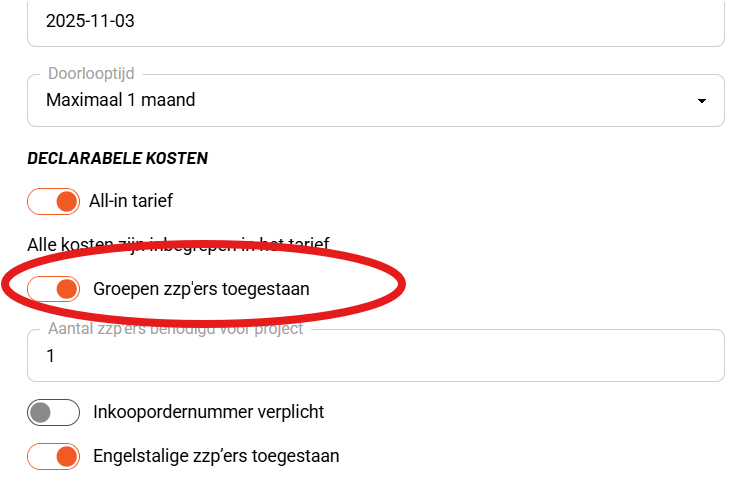Viewport: 737px width, 497px height.
Task: Enable the Inkoopordernummer verplicht switch
Action: point(53,412)
